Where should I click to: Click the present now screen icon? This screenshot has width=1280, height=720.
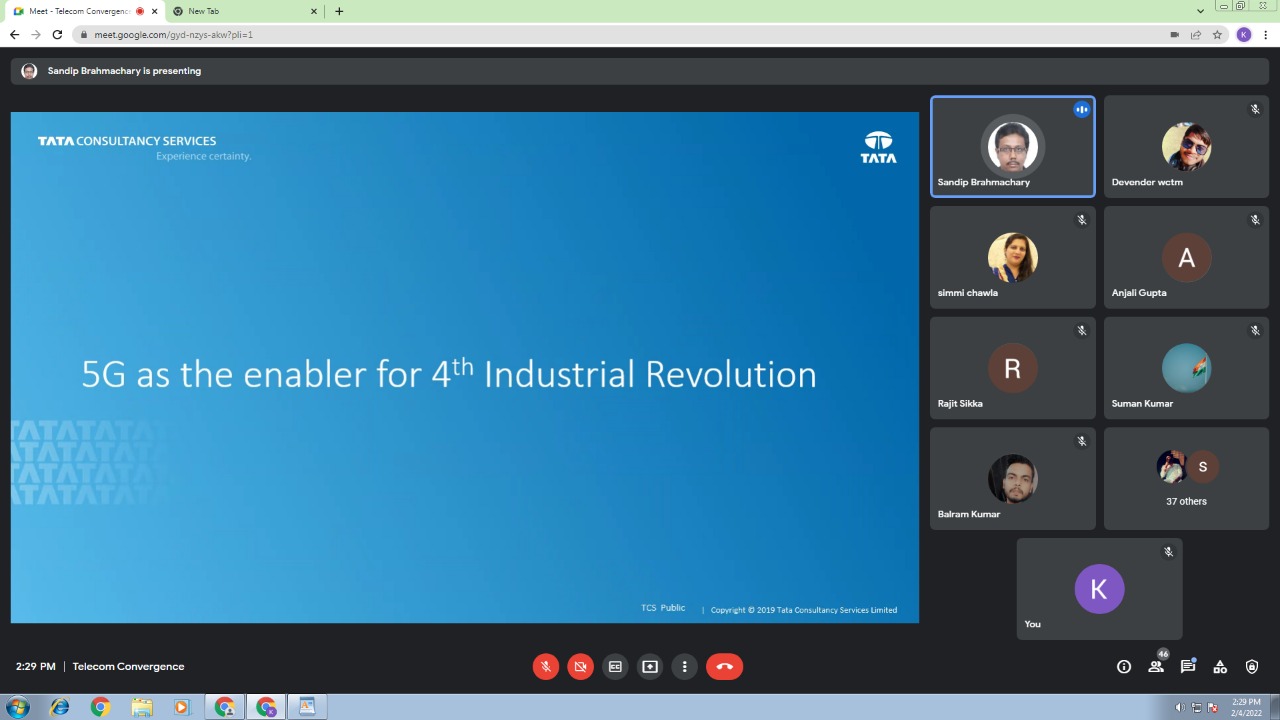click(650, 667)
